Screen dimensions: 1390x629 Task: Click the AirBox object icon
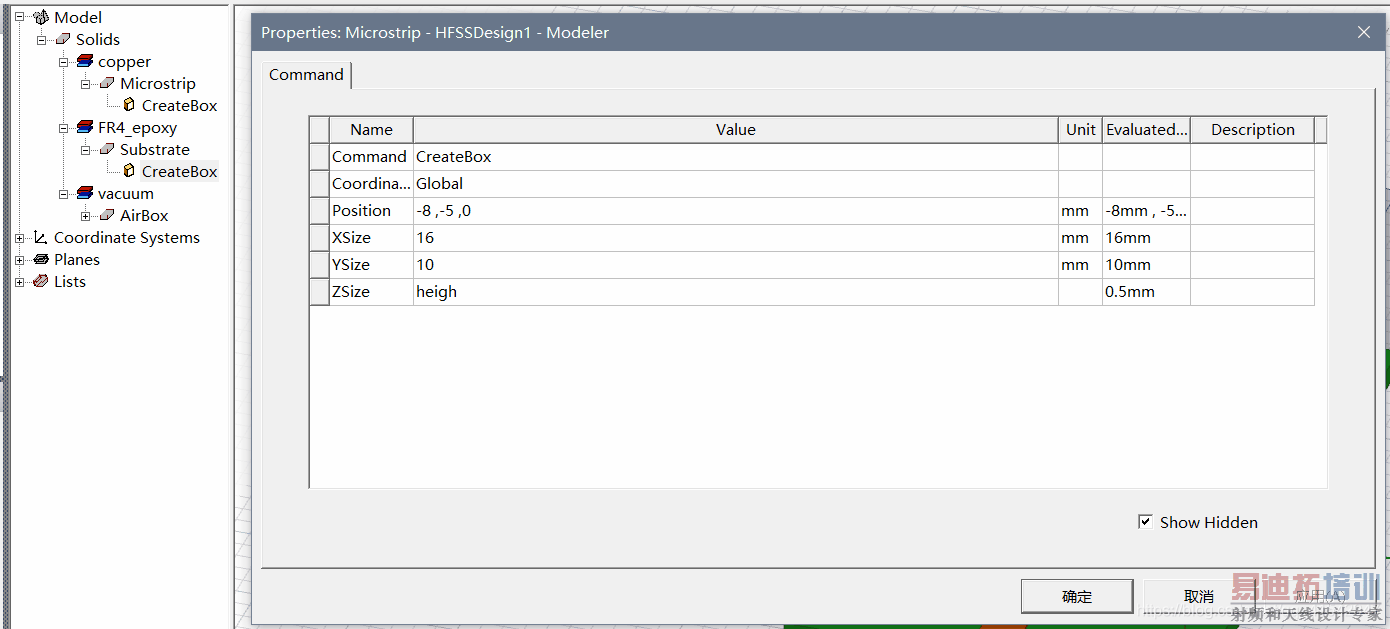coord(107,215)
